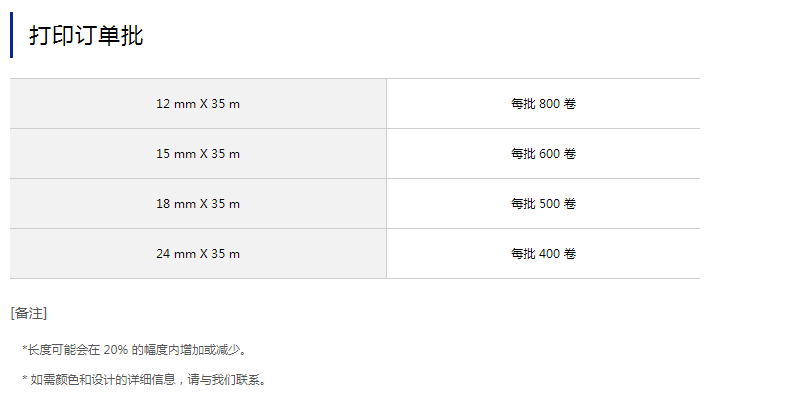Select the 每批 500 卷 cell

pyautogui.click(x=543, y=204)
